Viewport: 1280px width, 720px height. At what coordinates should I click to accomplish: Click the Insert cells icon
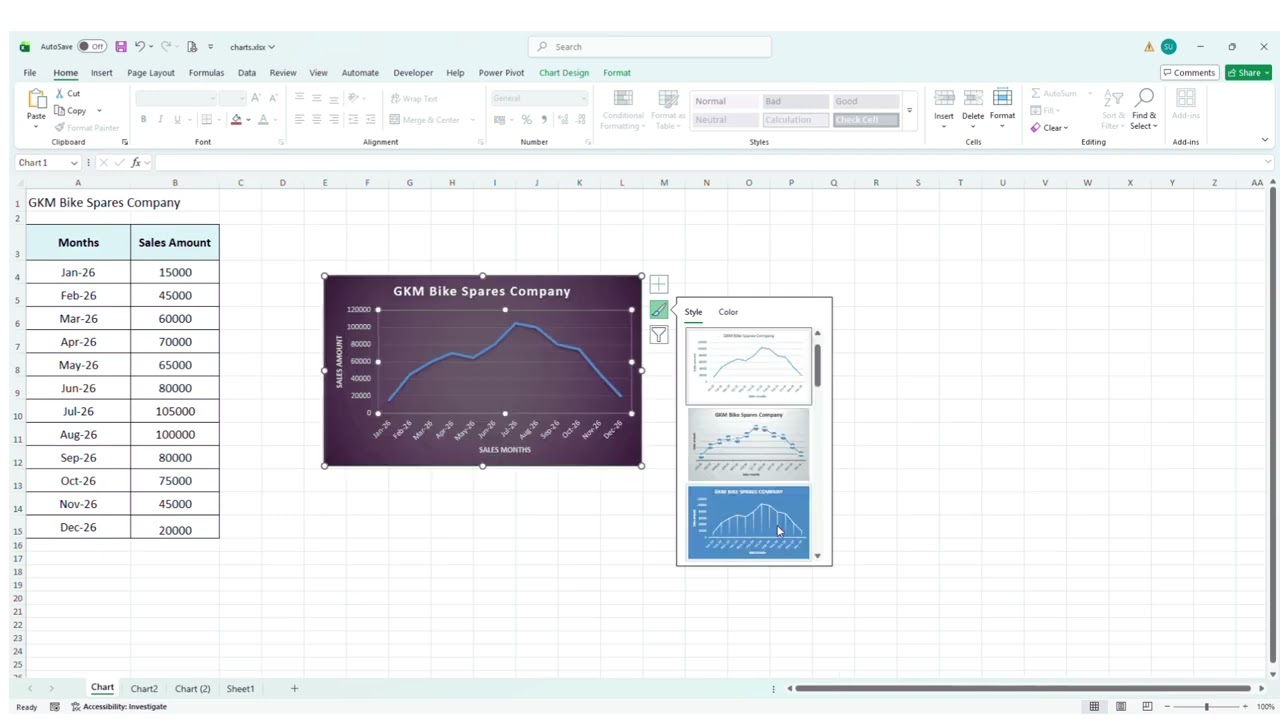(x=944, y=98)
